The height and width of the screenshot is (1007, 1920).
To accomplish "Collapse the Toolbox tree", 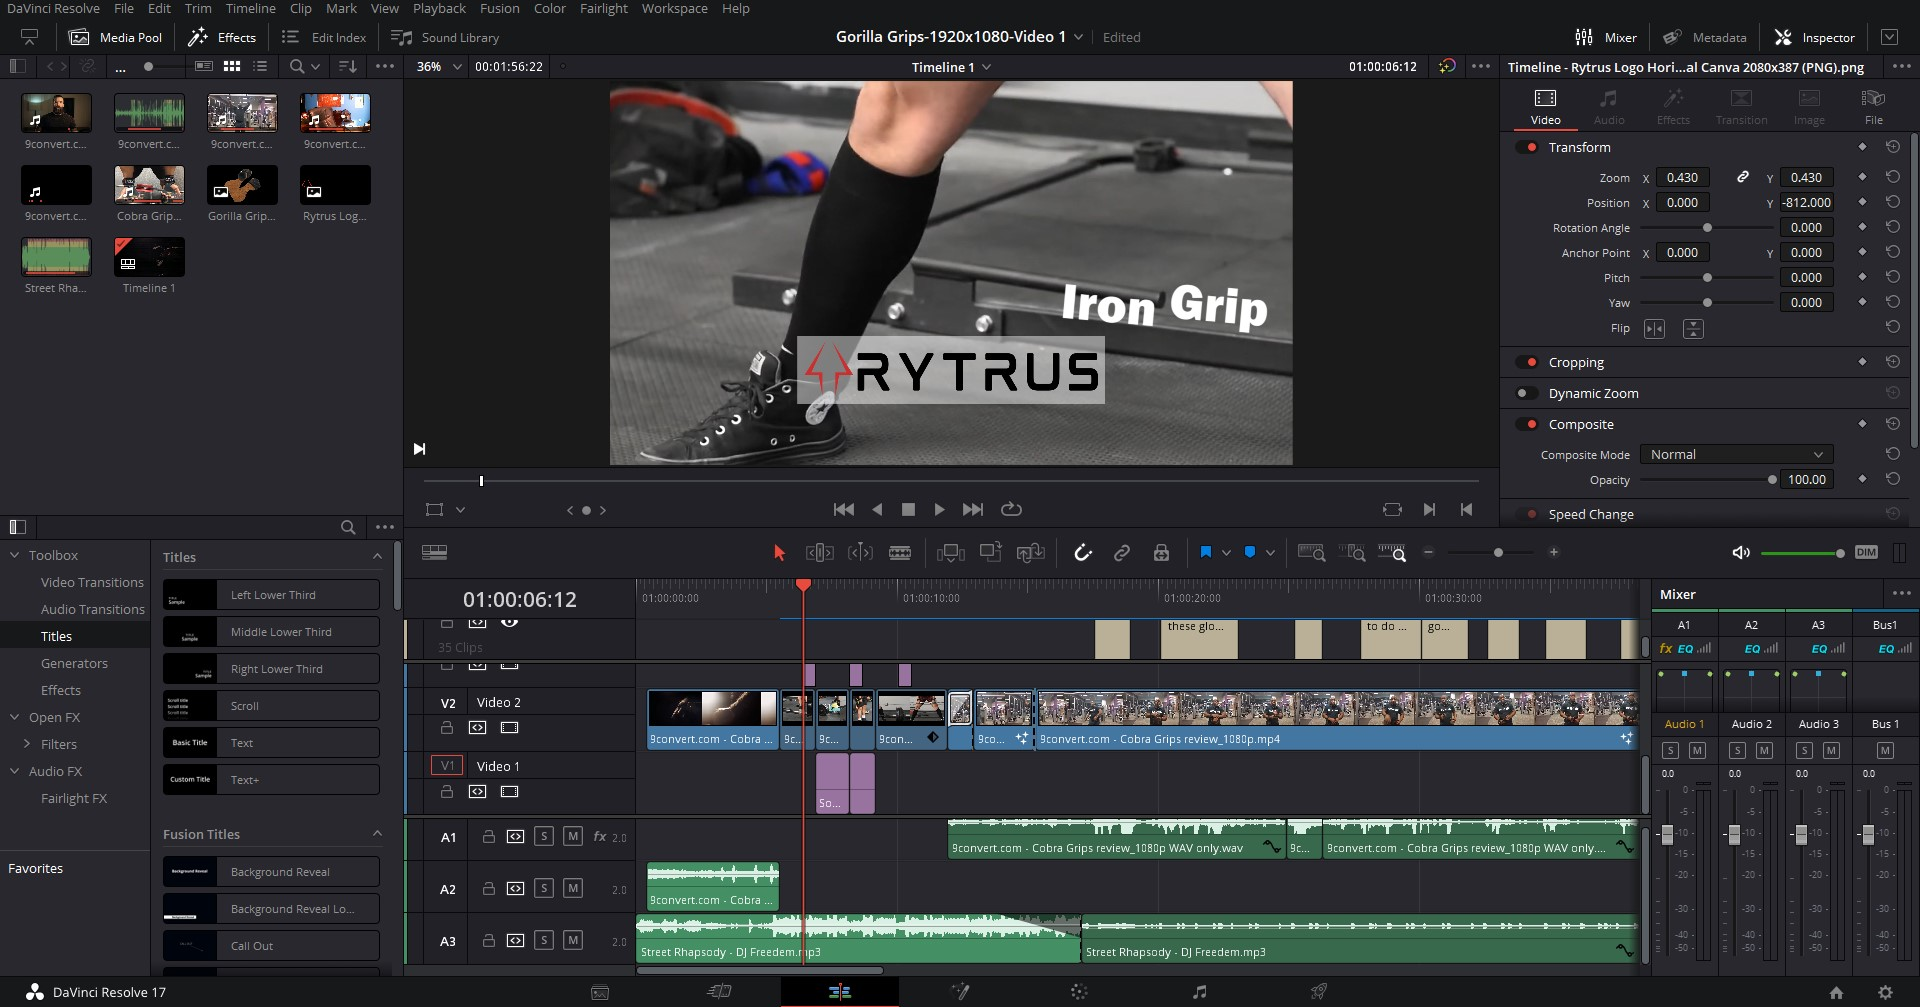I will point(15,555).
